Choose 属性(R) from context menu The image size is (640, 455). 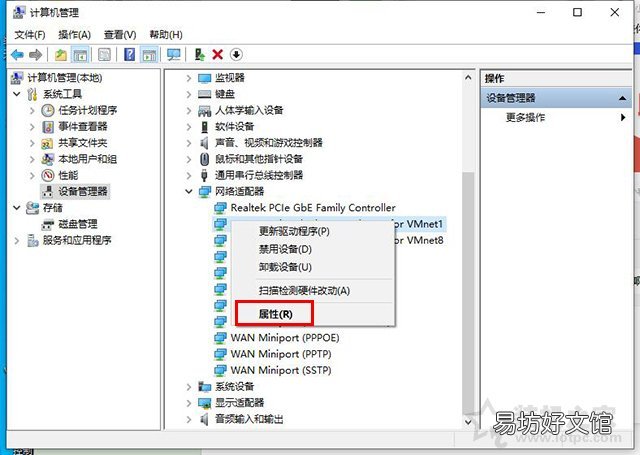(x=276, y=314)
